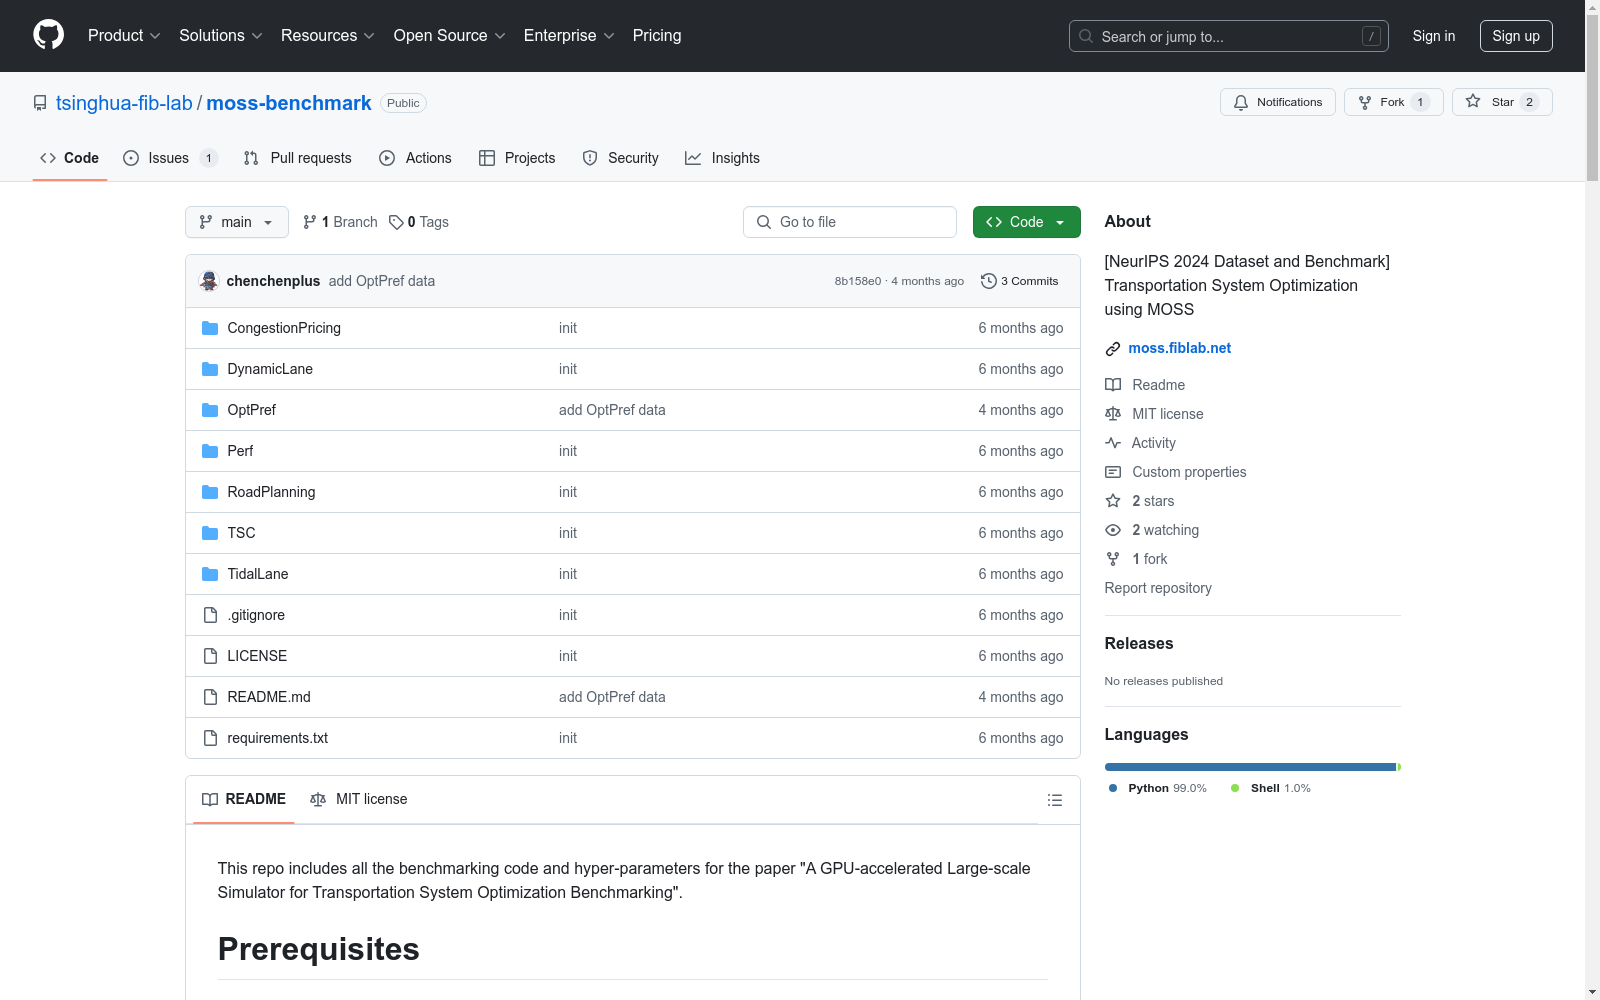This screenshot has height=1000, width=1600.
Task: Click the Go to file input
Action: pyautogui.click(x=850, y=222)
